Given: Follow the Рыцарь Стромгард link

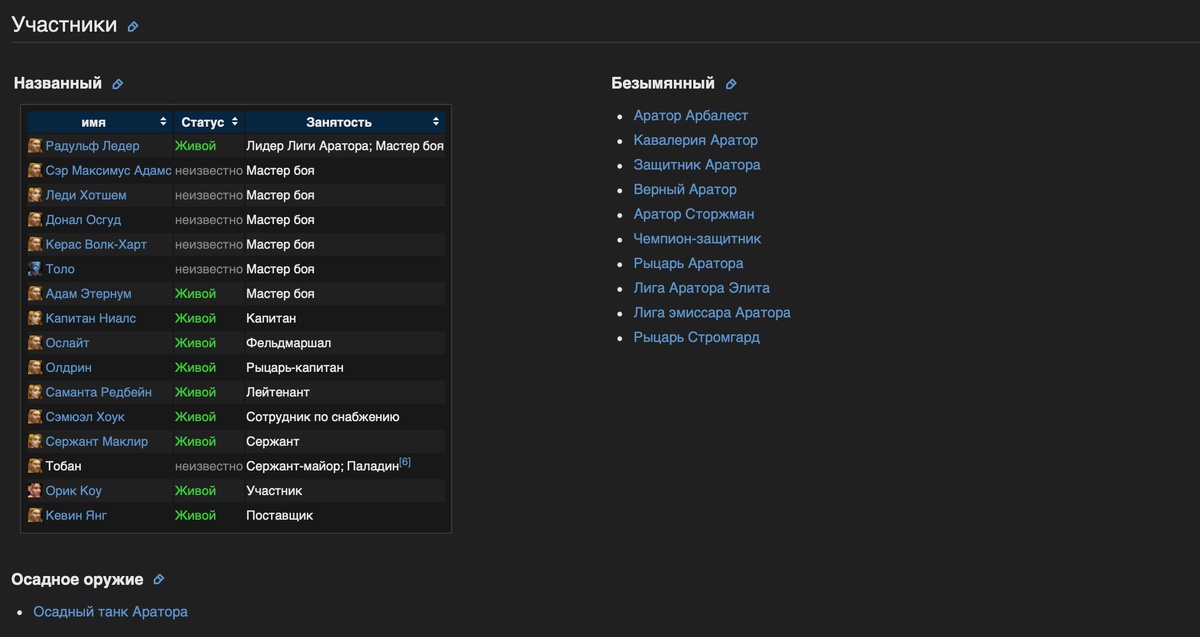Looking at the screenshot, I should 696,338.
